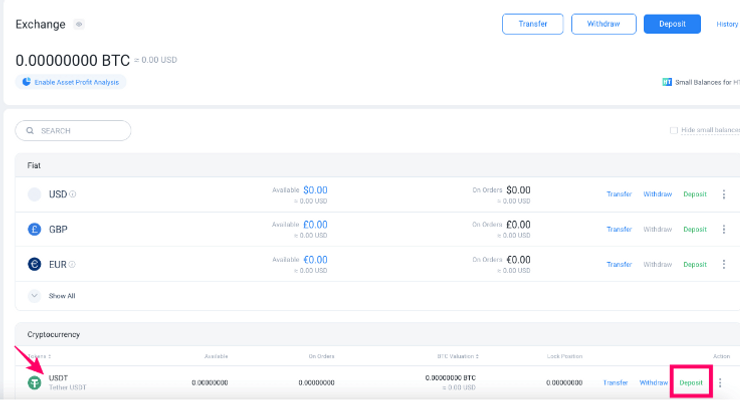
Task: Click the USD available balance $0.00
Action: tap(315, 190)
